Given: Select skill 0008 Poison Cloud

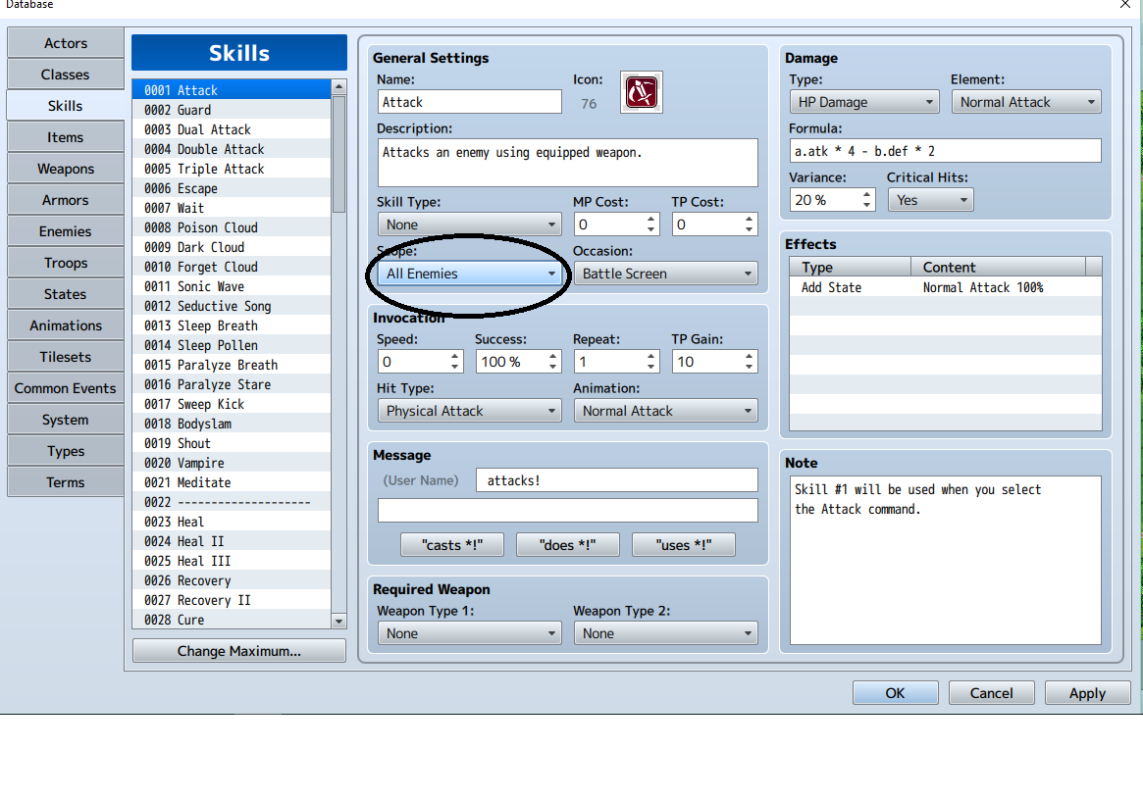Looking at the screenshot, I should (x=231, y=228).
